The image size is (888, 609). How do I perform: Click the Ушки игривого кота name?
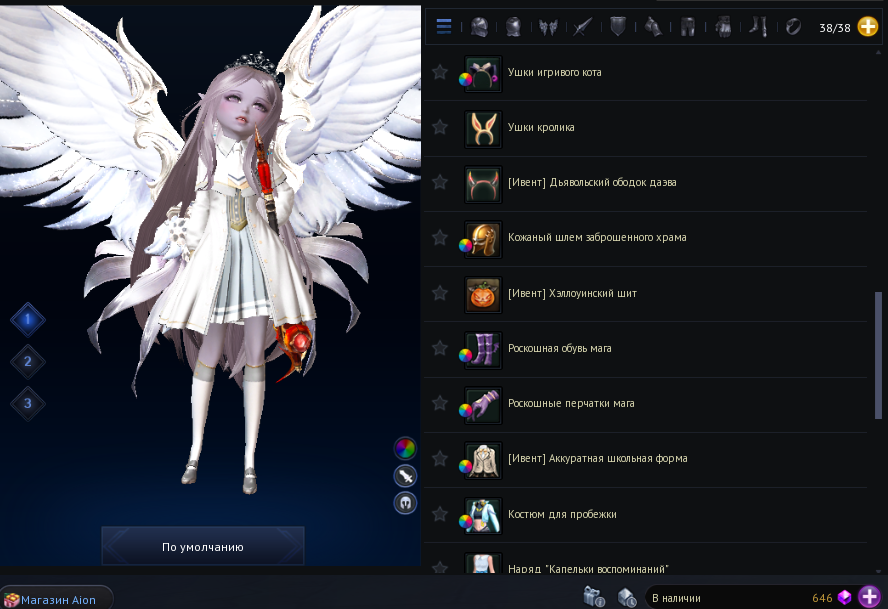click(554, 73)
